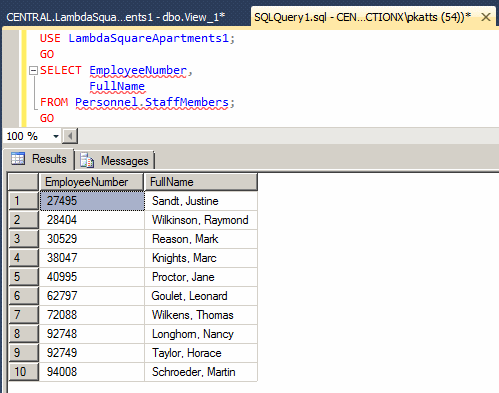
Task: Click the 'Sandt, Justine' cell
Action: [x=201, y=201]
